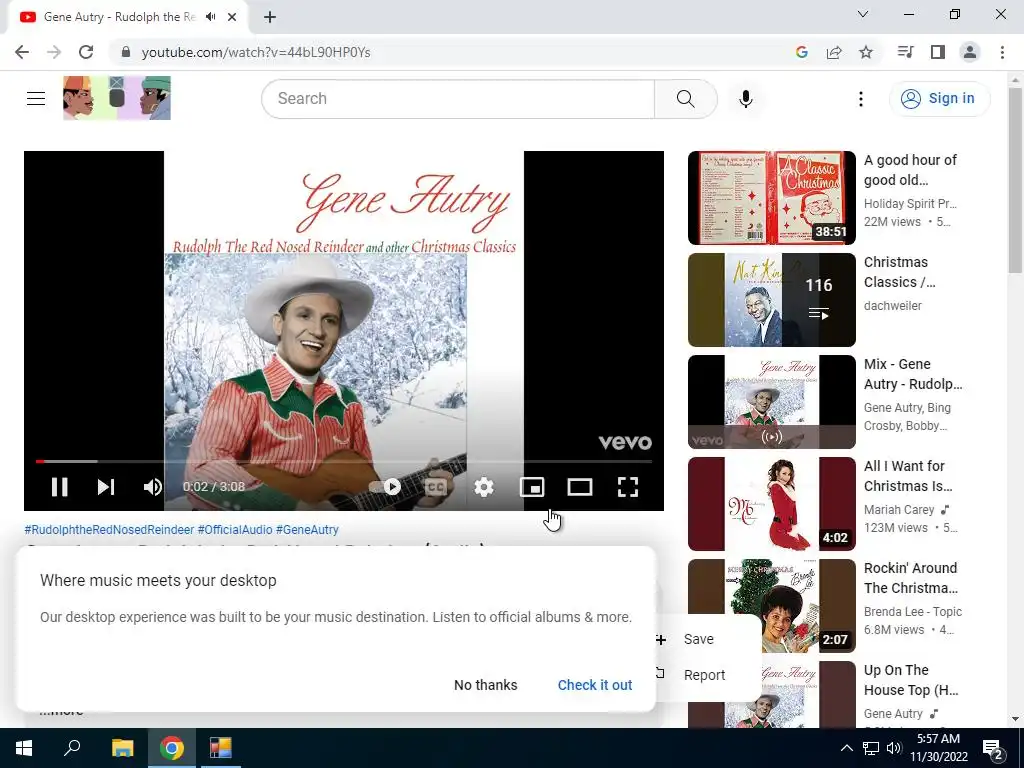Viewport: 1024px width, 768px height.
Task: Close the Gene Autry tab
Action: pos(232,17)
